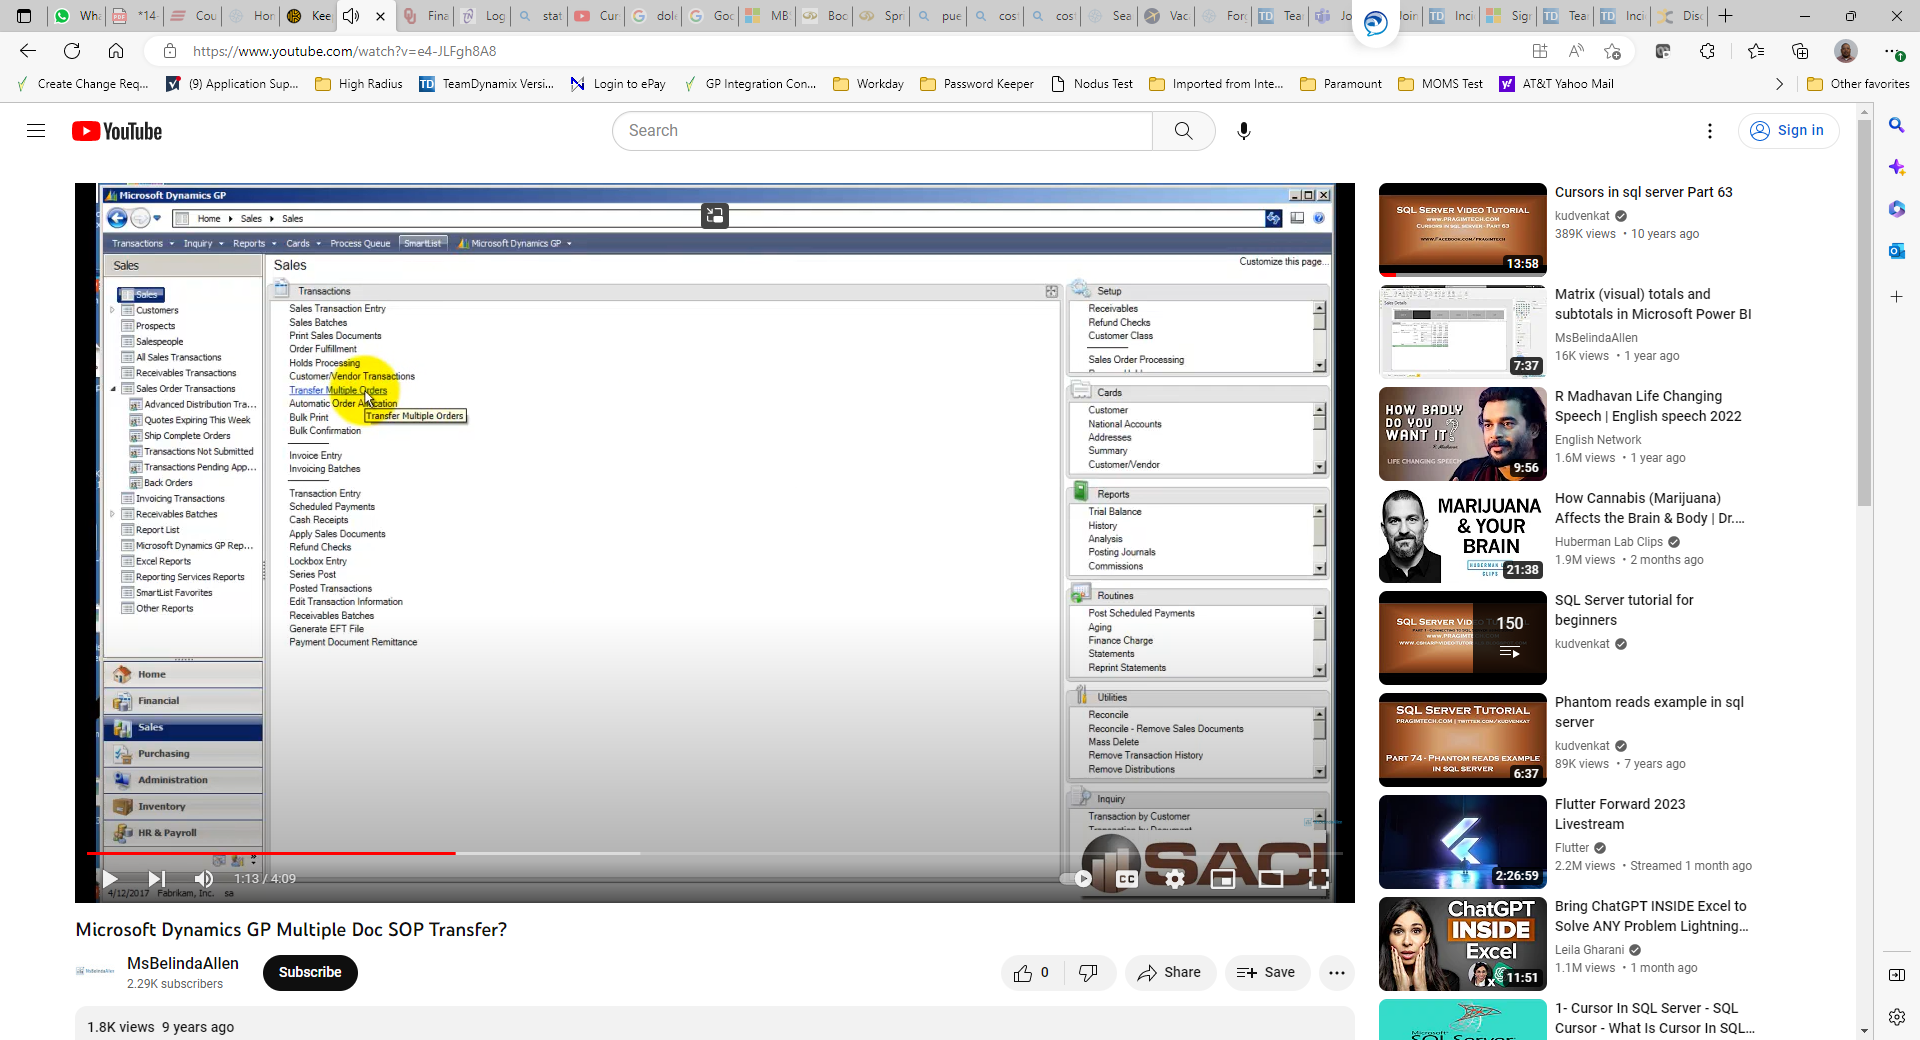
Task: Open the Flutter Forward 2023 Livestream thumbnail
Action: coord(1463,842)
